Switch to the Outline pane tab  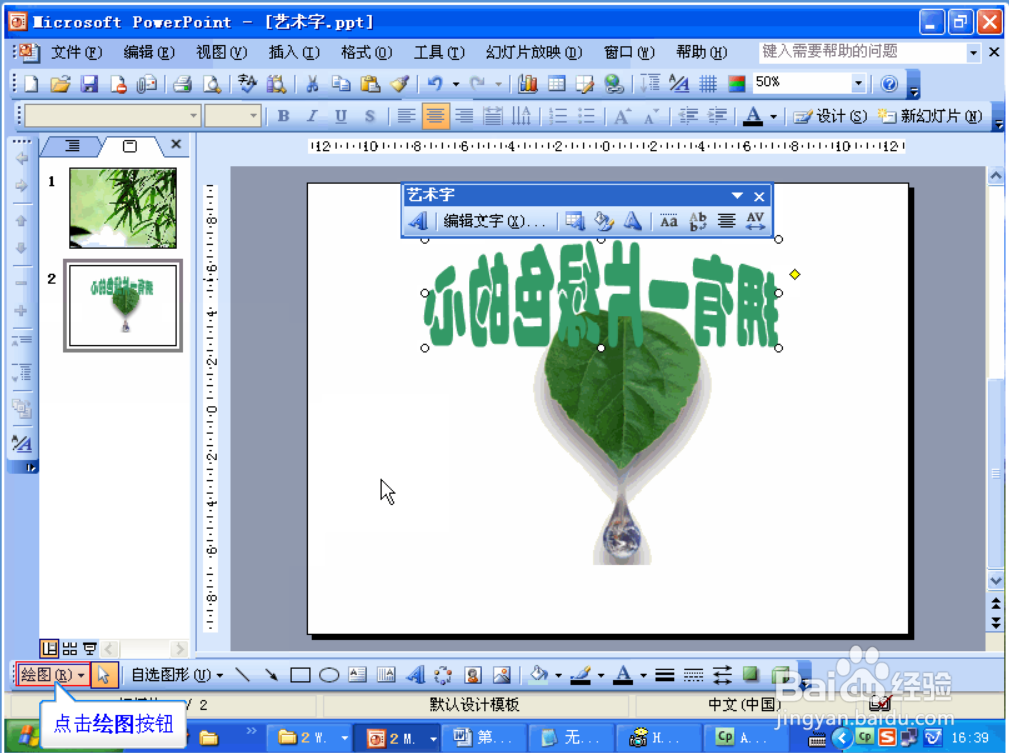[72, 146]
